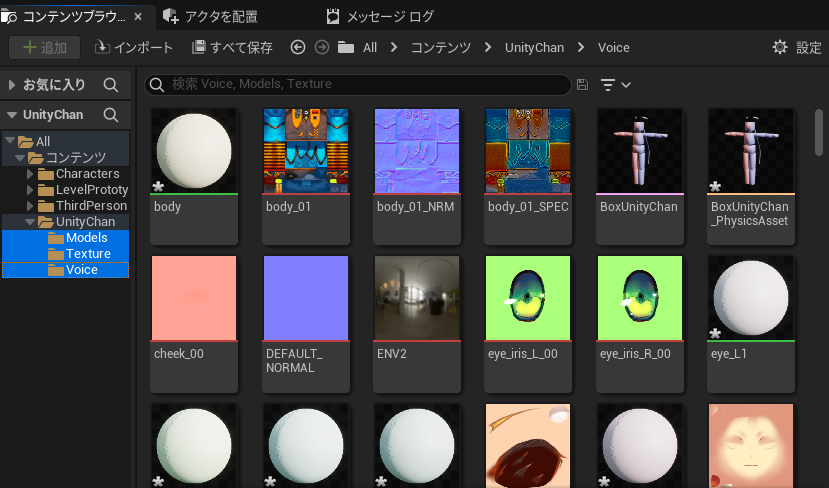Select the ENV2 environment texture asset
The width and height of the screenshot is (829, 488).
pyautogui.click(x=417, y=324)
